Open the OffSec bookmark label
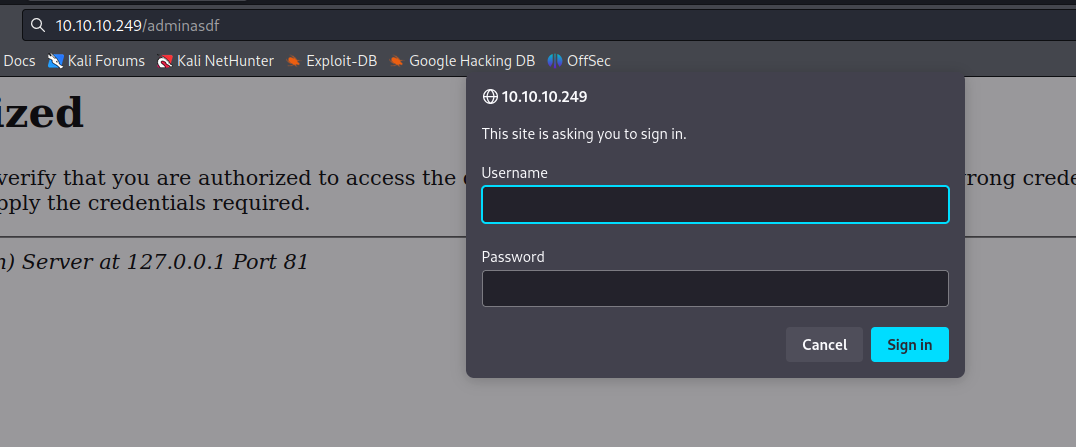Viewport: 1076px width, 447px height. (588, 61)
